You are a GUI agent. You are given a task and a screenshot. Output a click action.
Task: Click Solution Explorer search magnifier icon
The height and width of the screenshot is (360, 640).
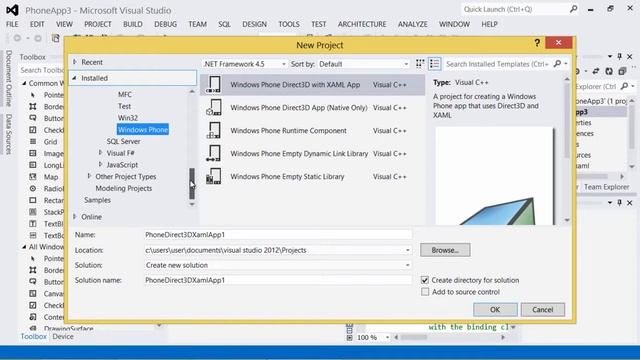click(624, 86)
